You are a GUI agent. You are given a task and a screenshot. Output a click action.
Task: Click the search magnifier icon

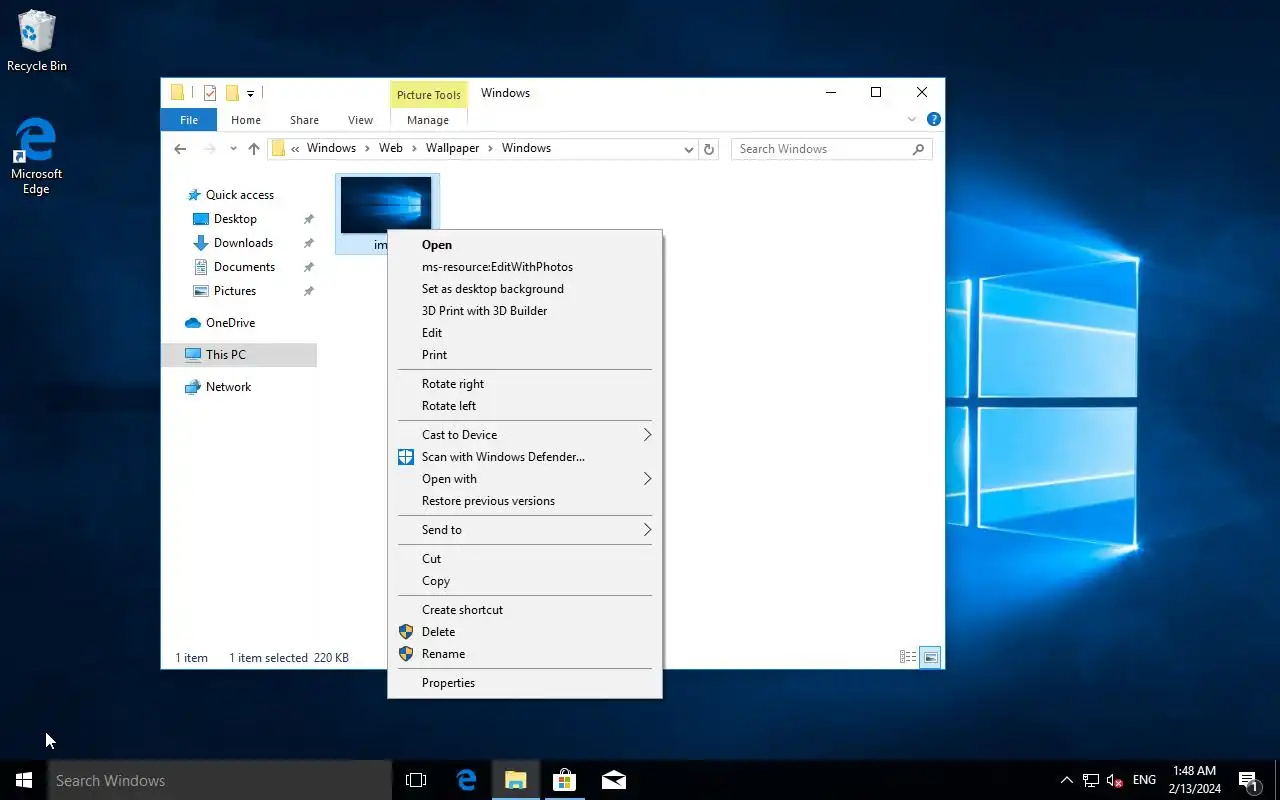918,149
